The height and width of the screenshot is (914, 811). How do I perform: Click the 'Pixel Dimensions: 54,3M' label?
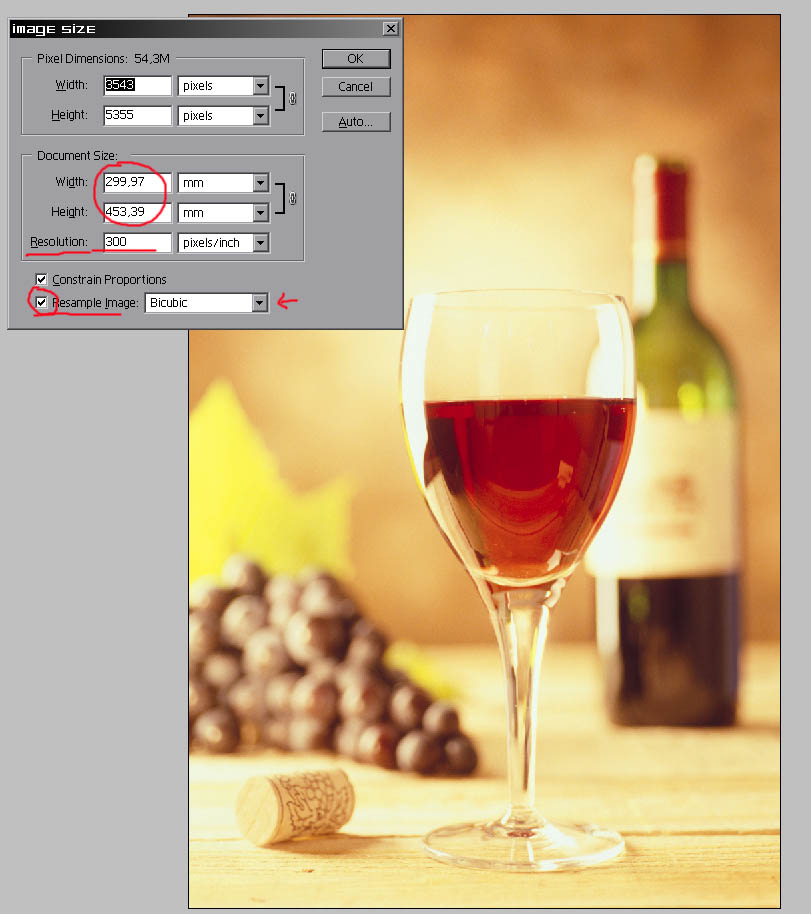point(103,59)
